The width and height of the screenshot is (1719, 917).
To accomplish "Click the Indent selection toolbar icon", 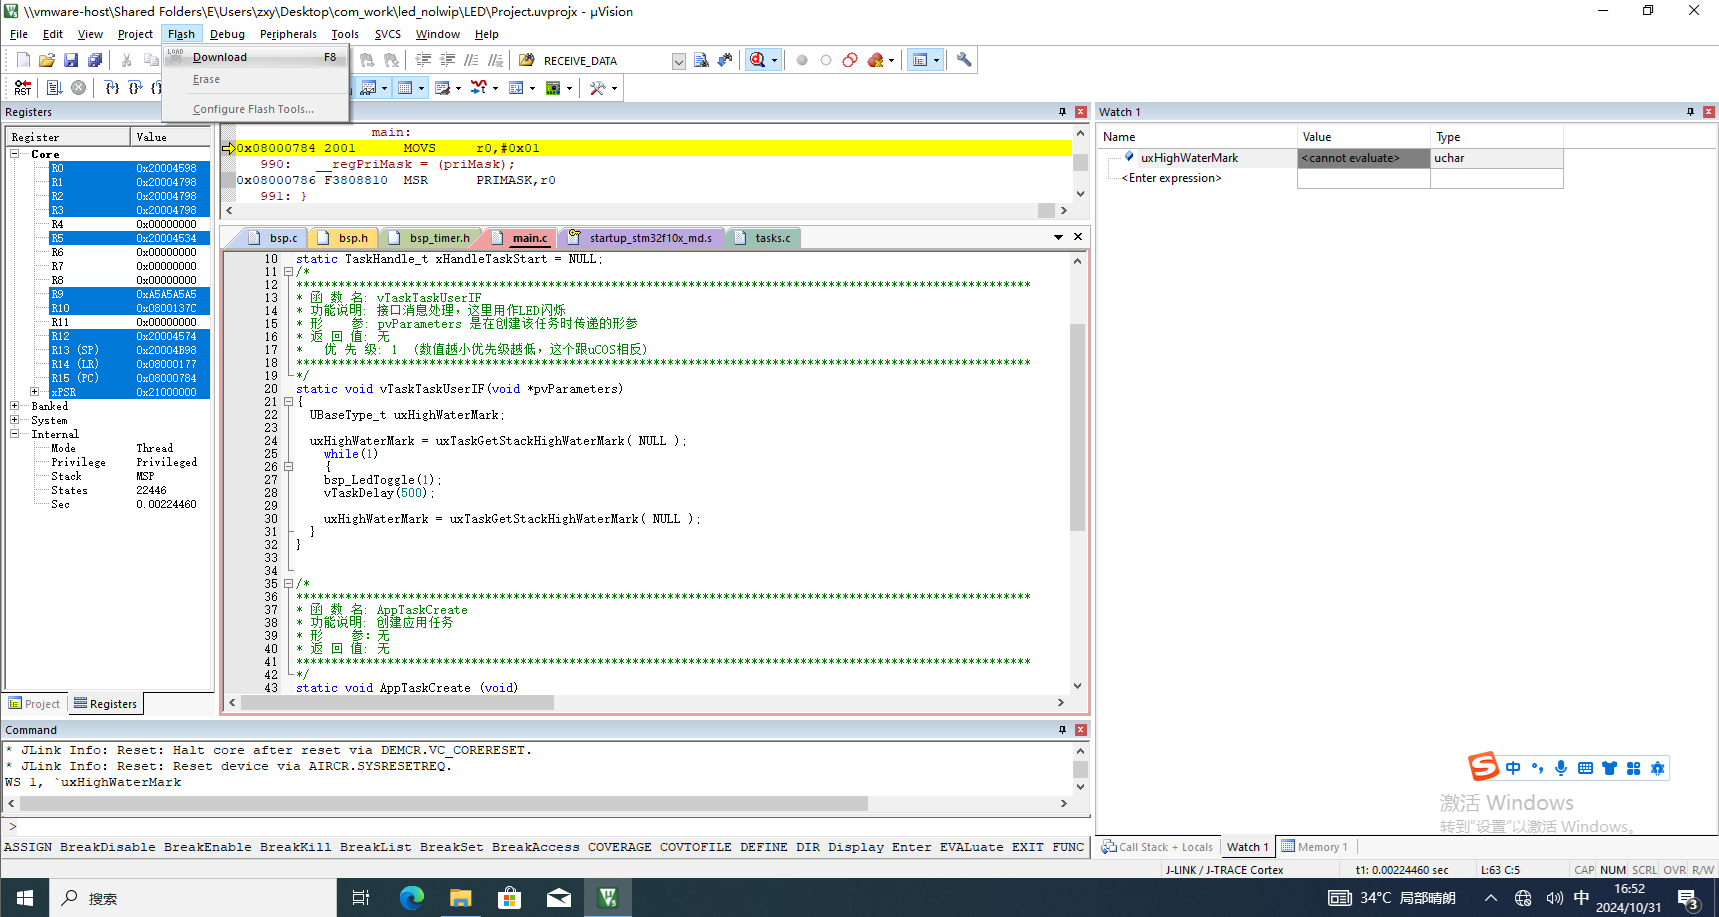I will click(x=423, y=60).
